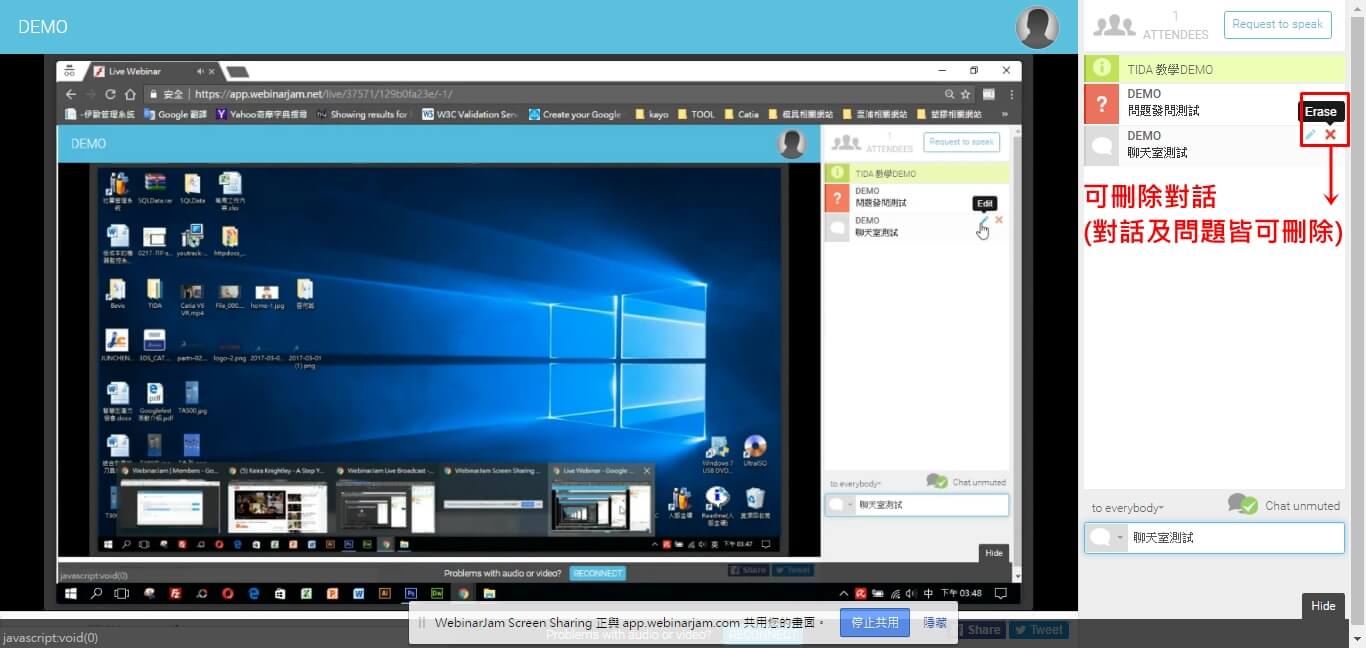
Task: Edit the chat message with the pencil icon in the red box
Action: (x=1310, y=135)
